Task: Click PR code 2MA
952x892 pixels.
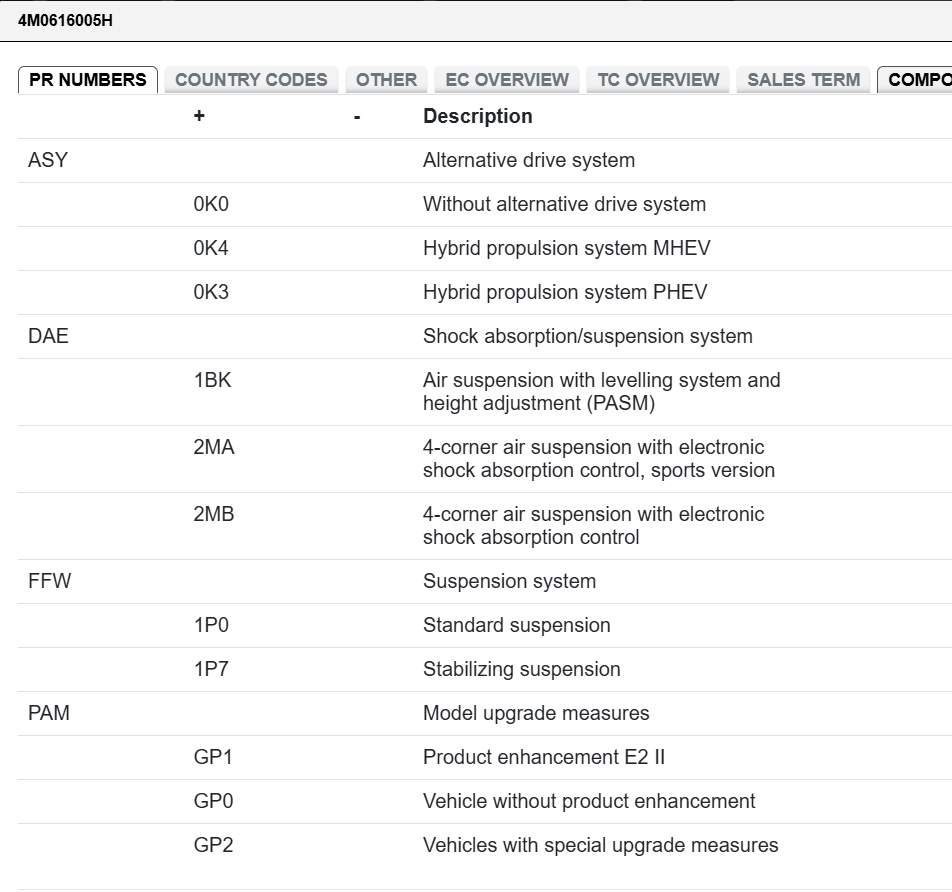Action: 214,447
